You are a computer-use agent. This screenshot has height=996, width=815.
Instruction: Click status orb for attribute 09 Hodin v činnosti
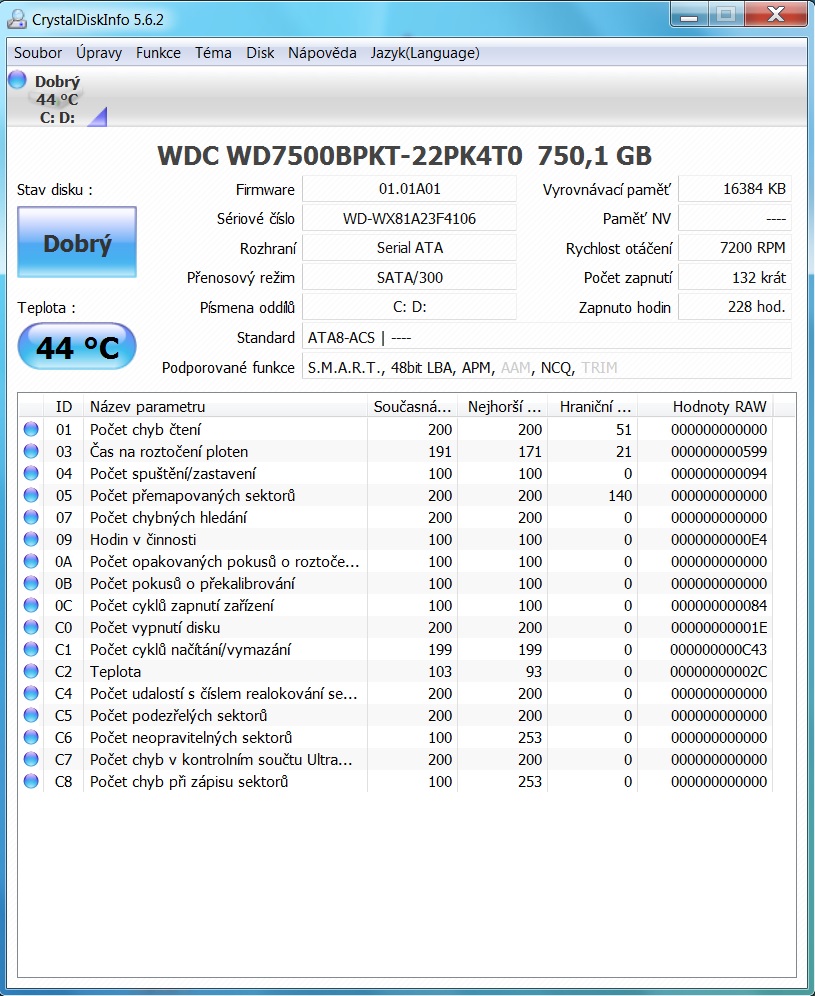click(x=31, y=539)
